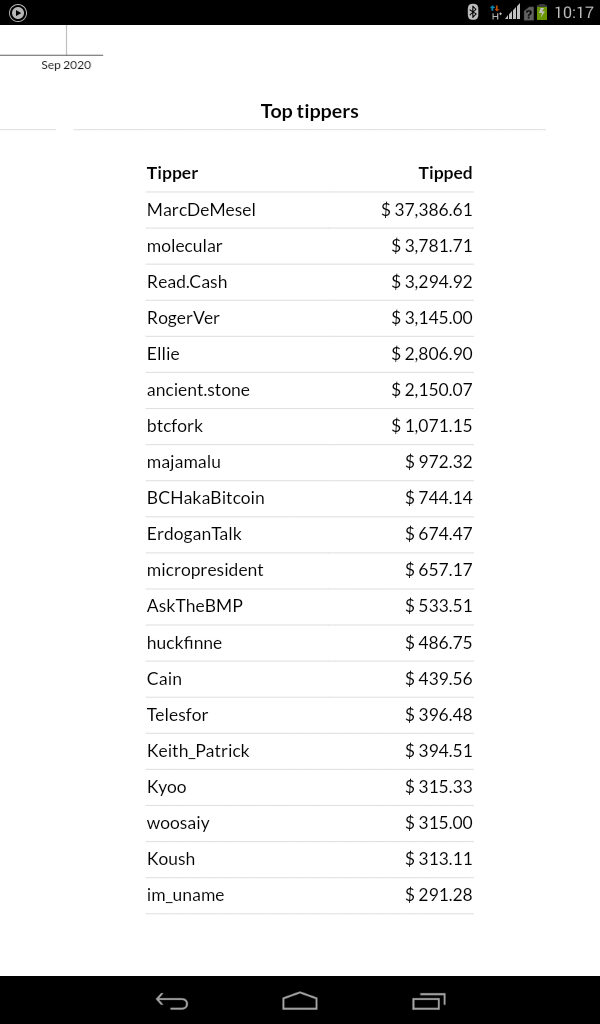600x1024 pixels.
Task: Select micropresident in the tippers table
Action: (205, 569)
